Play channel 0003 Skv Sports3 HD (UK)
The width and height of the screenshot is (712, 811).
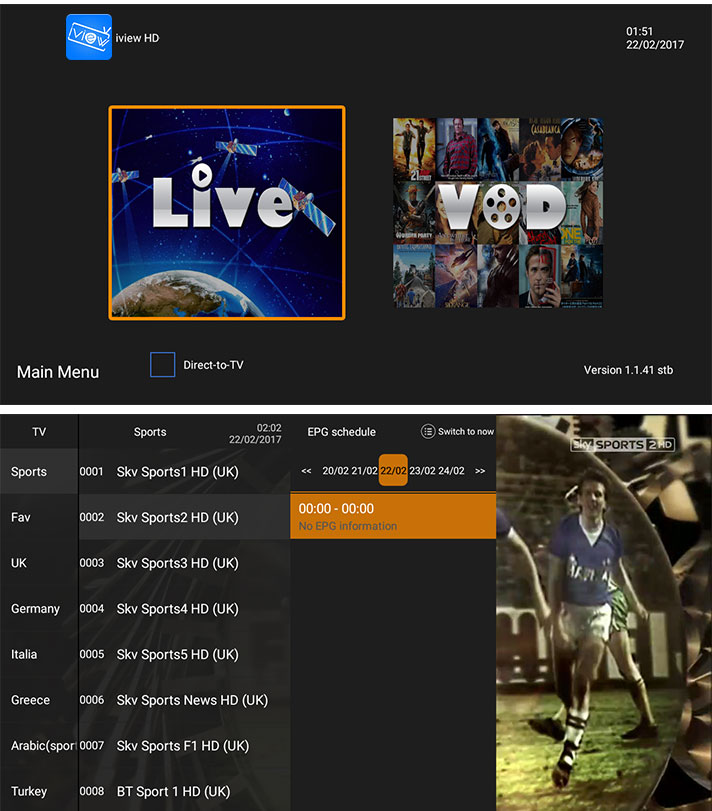[x=184, y=563]
